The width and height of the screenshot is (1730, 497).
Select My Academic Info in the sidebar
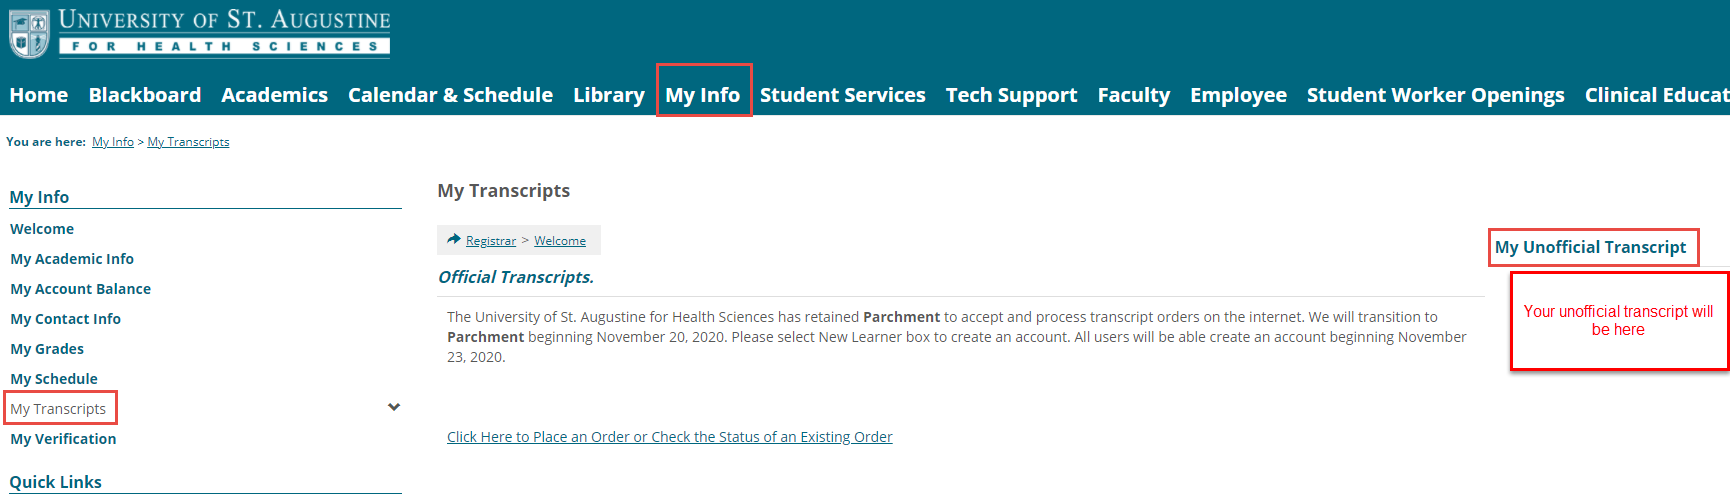(72, 259)
